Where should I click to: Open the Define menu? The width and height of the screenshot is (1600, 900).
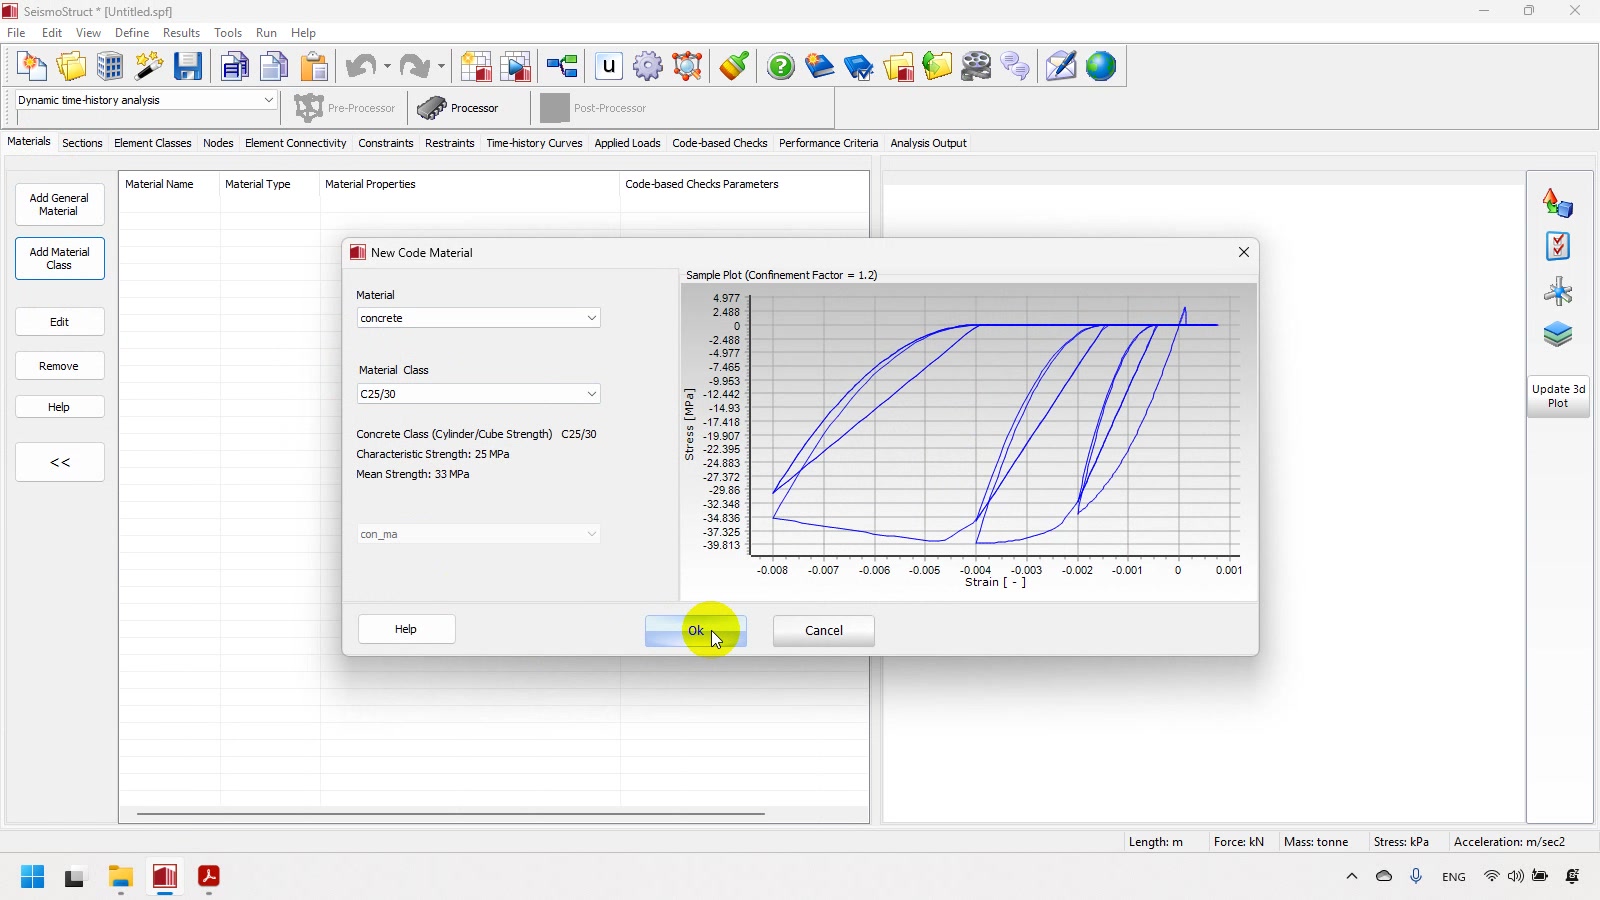point(132,33)
